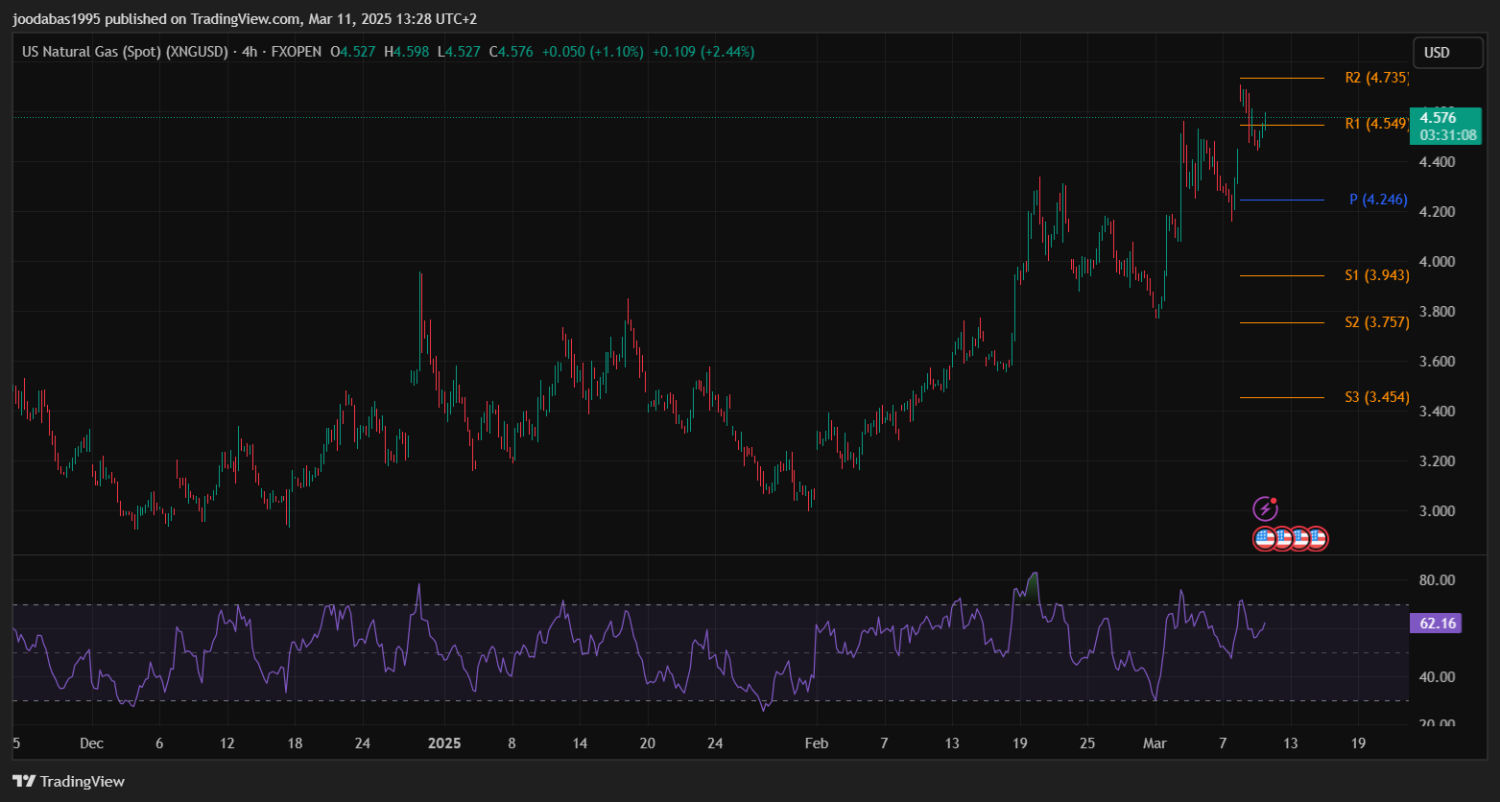Select the R1 (4.549) resistance label

click(x=1376, y=124)
